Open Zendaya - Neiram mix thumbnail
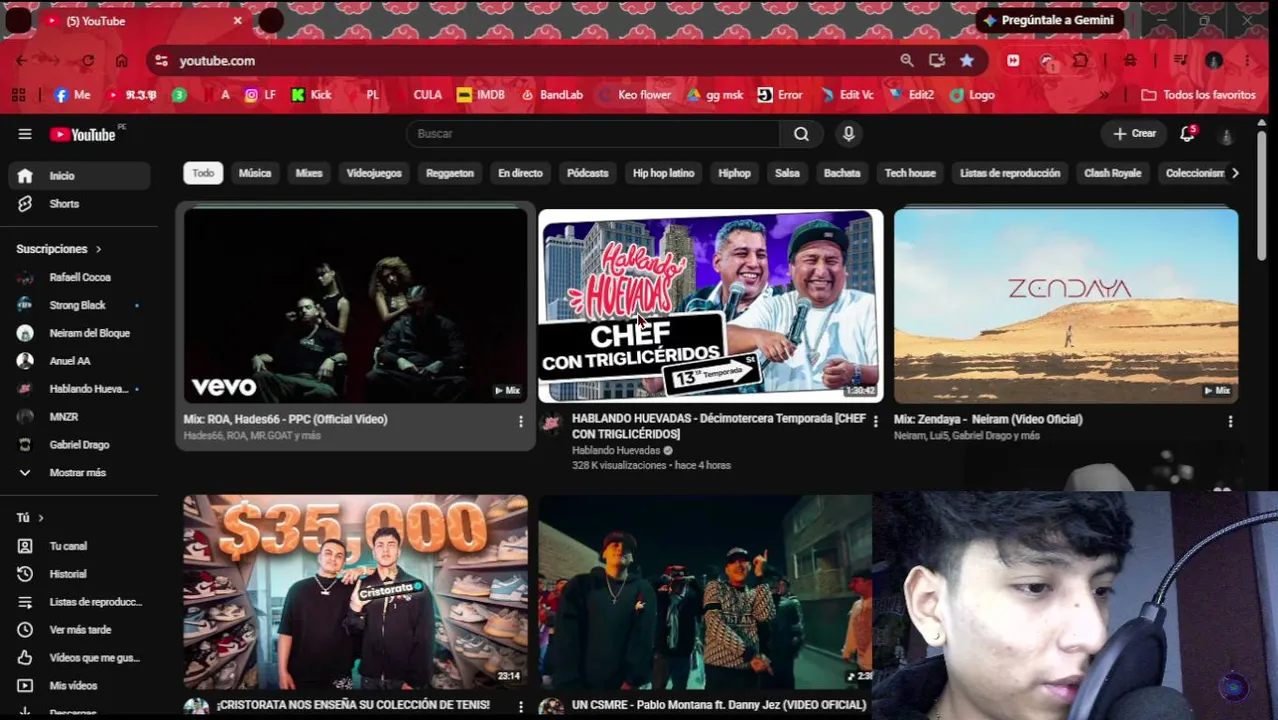This screenshot has width=1278, height=720. 1066,305
